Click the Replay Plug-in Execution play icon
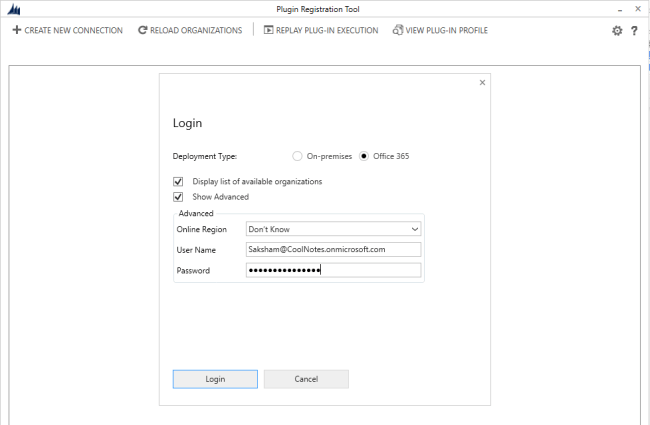The width and height of the screenshot is (650, 425). (x=269, y=30)
